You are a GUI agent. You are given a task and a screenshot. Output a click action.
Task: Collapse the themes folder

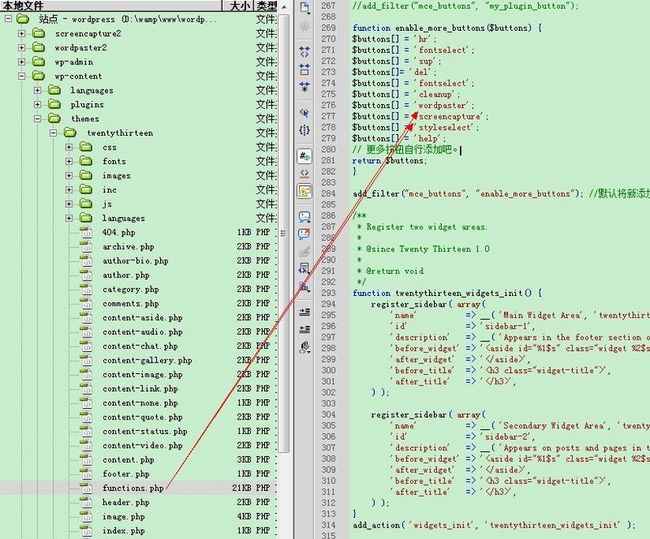(37, 119)
